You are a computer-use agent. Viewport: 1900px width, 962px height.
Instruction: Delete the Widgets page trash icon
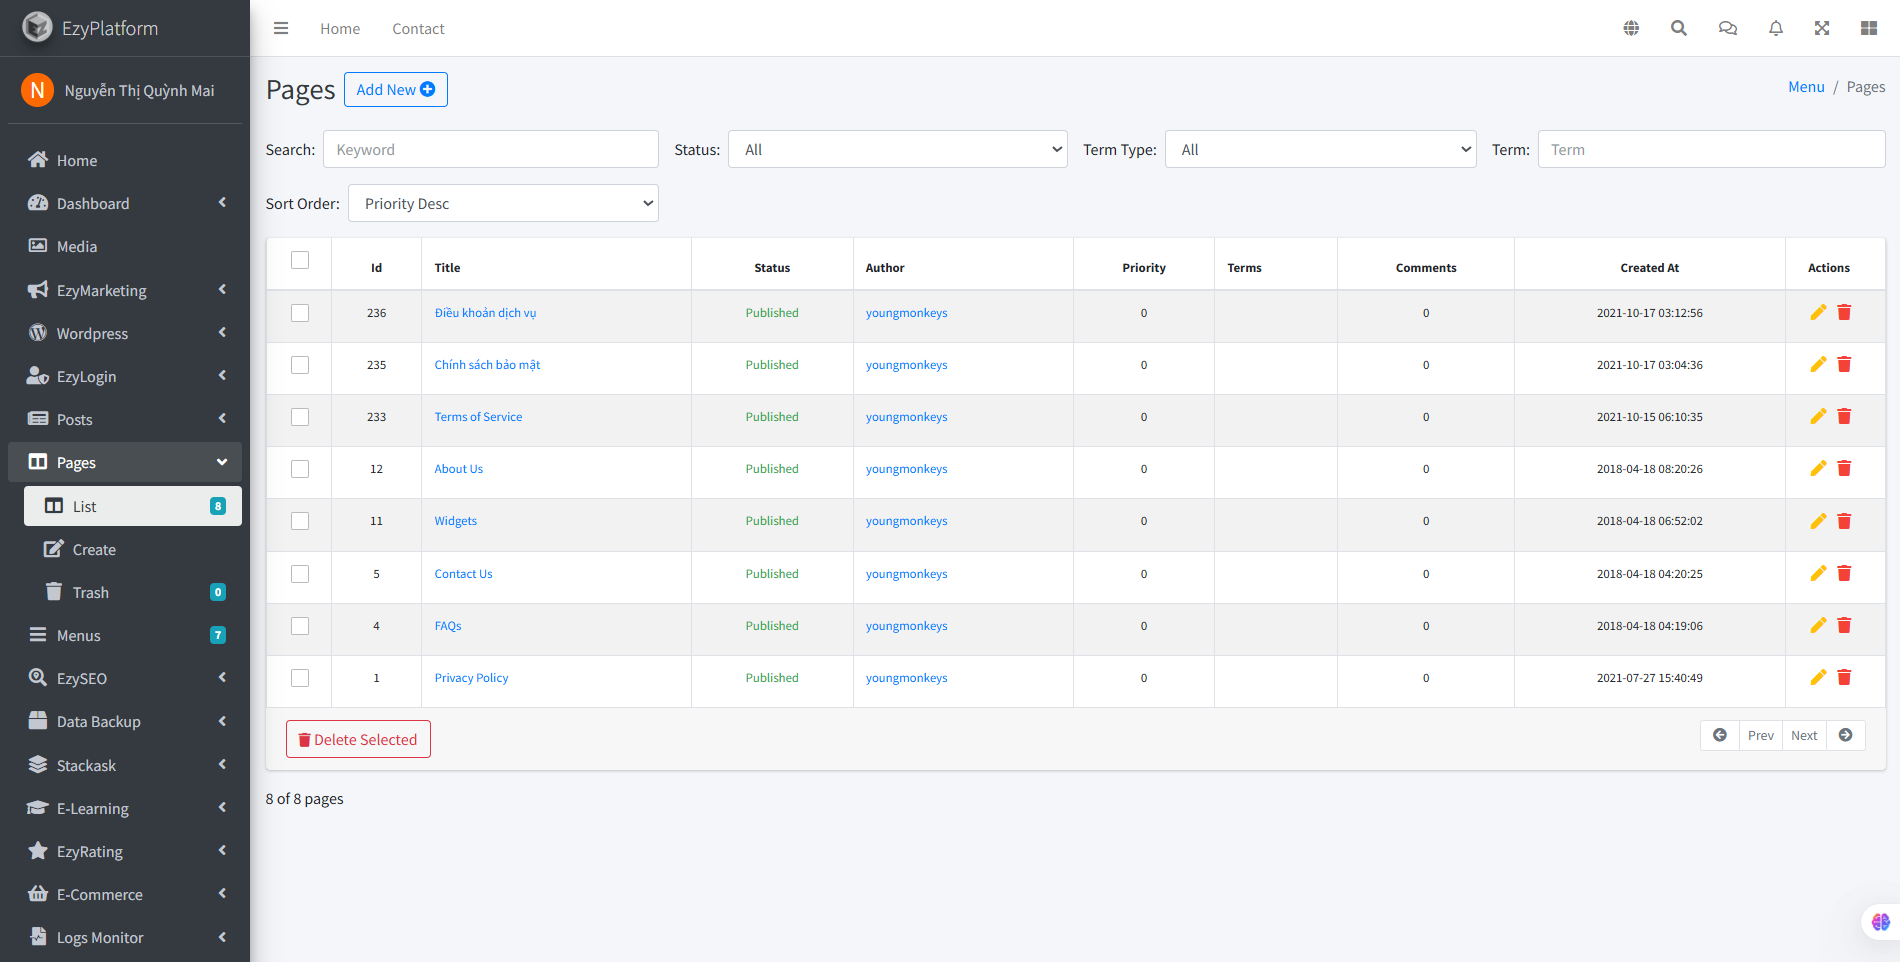1844,521
